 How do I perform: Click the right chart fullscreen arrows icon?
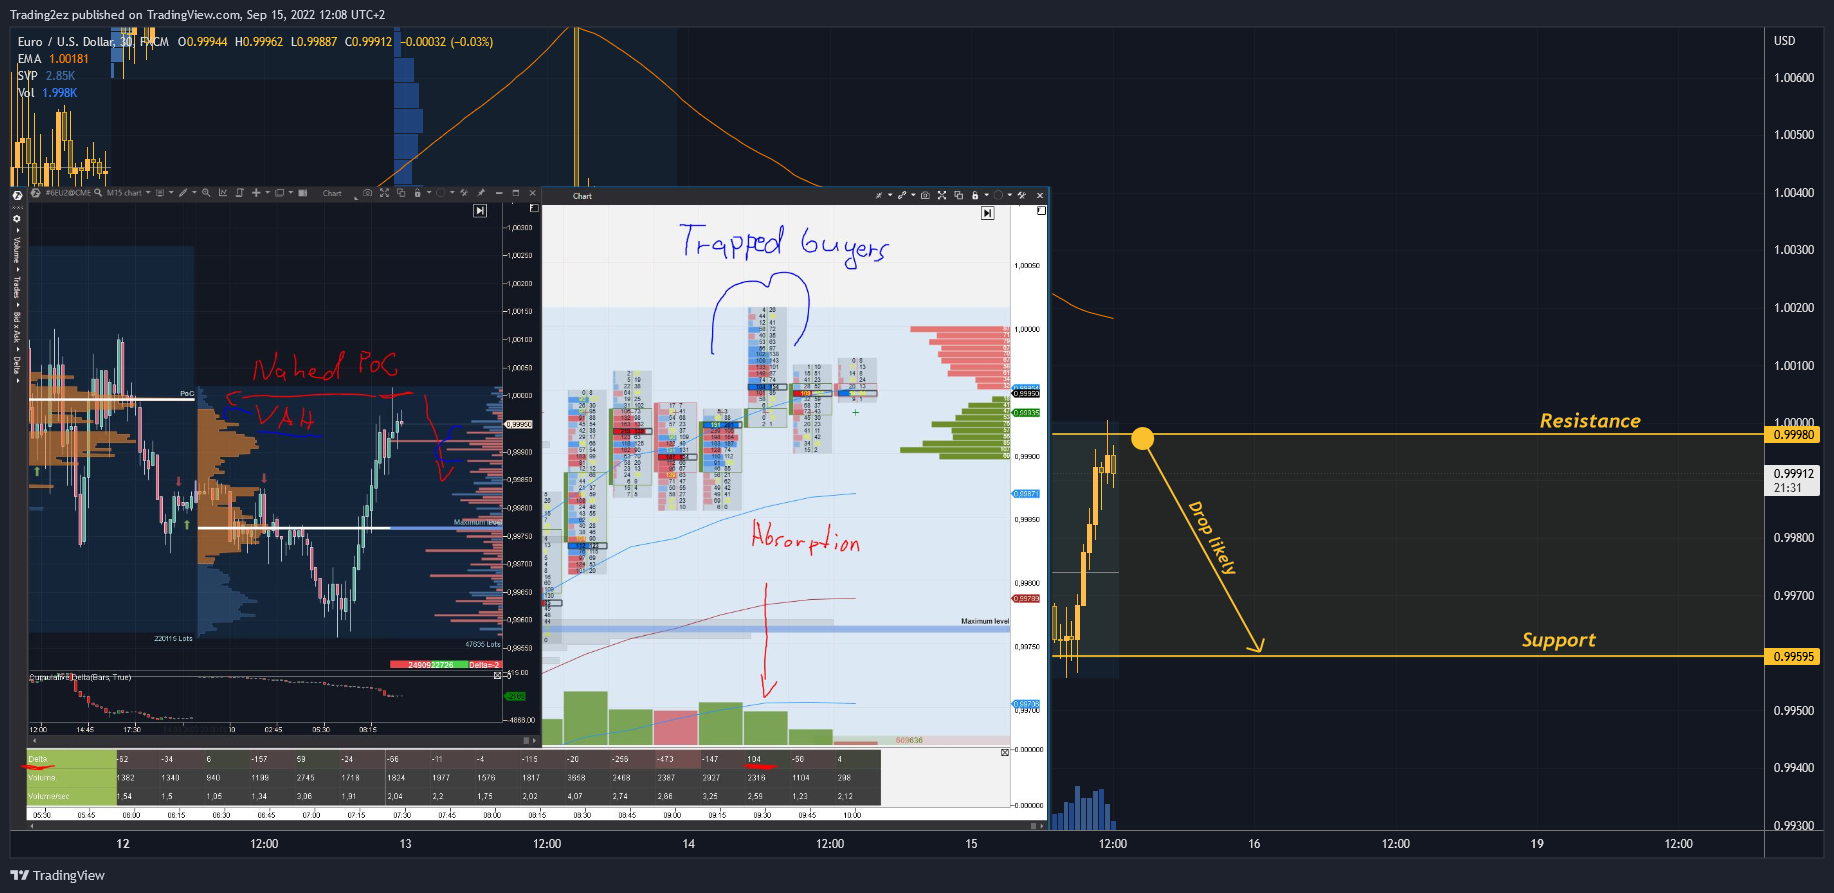(942, 195)
